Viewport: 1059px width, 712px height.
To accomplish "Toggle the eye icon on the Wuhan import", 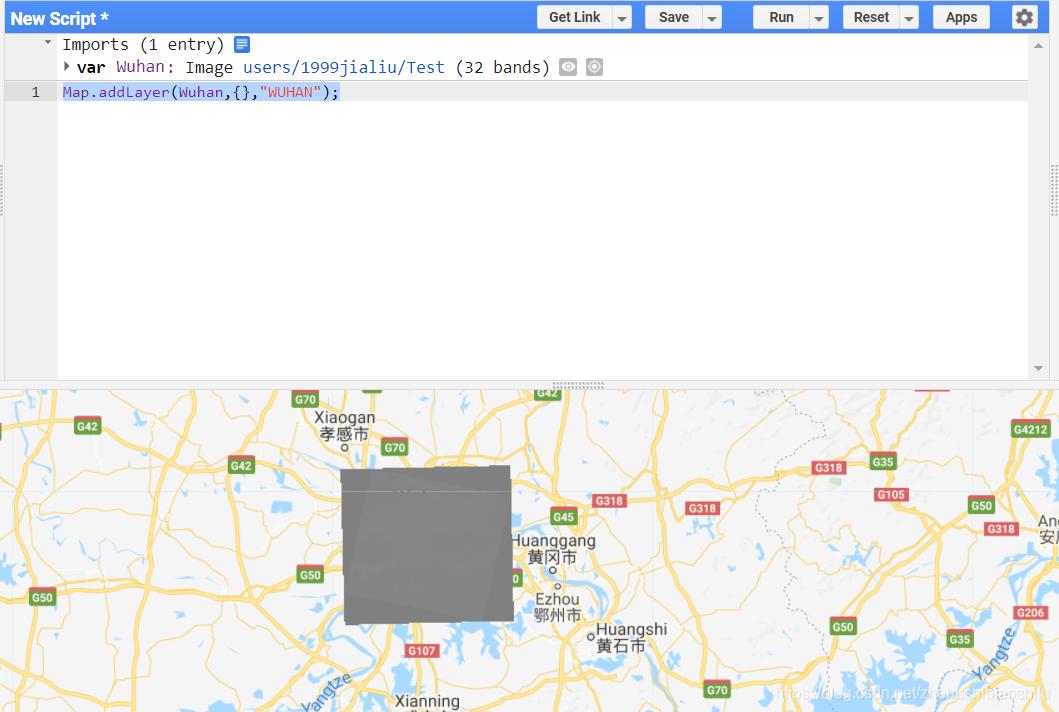I will (x=570, y=67).
